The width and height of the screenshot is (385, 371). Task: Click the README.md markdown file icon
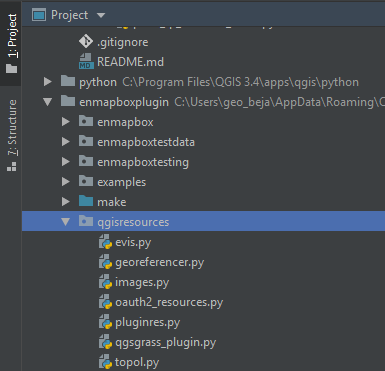(86, 62)
